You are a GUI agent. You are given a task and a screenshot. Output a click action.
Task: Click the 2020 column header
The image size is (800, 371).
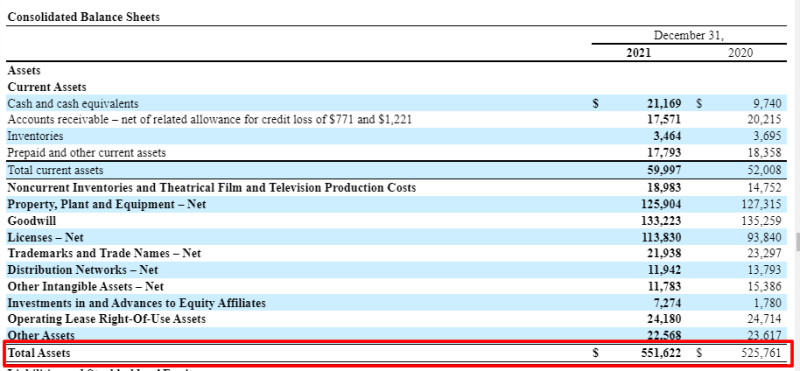740,53
